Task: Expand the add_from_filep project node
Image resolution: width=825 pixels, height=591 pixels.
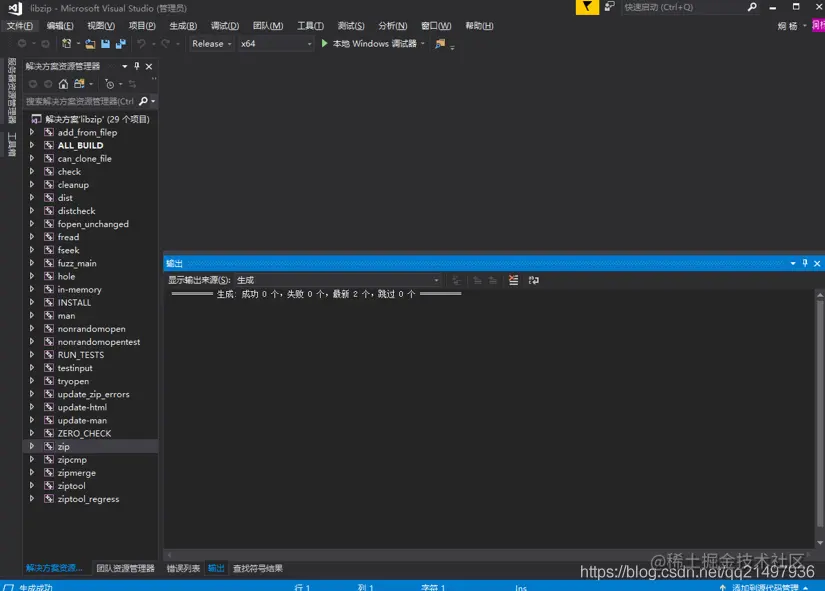Action: tap(32, 132)
